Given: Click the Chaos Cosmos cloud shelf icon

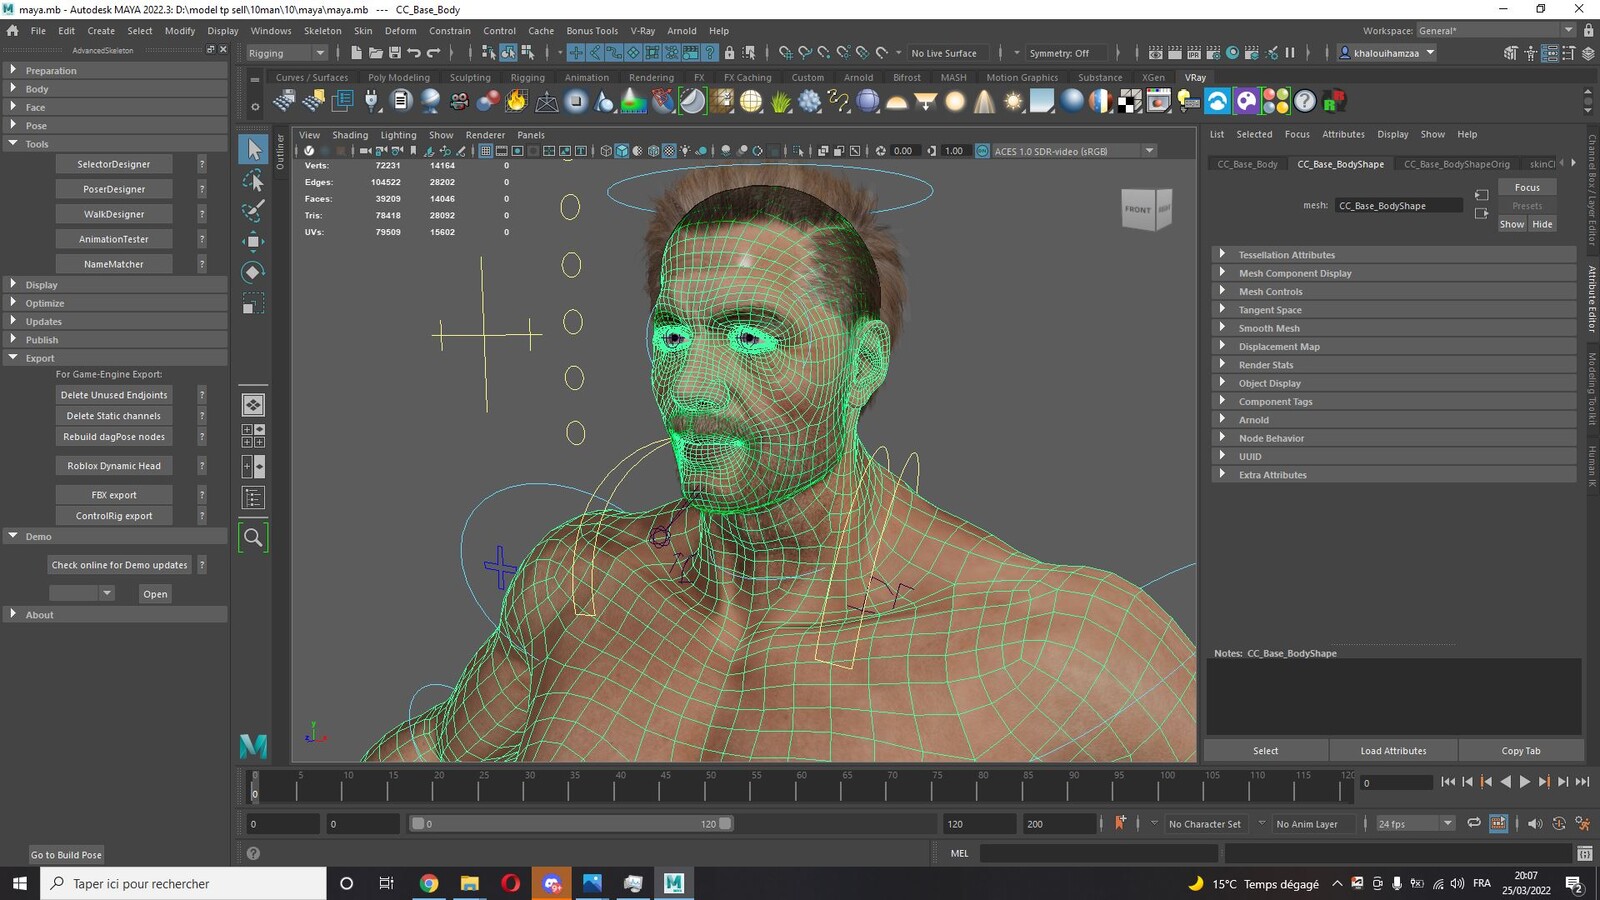Looking at the screenshot, I should tap(1217, 101).
